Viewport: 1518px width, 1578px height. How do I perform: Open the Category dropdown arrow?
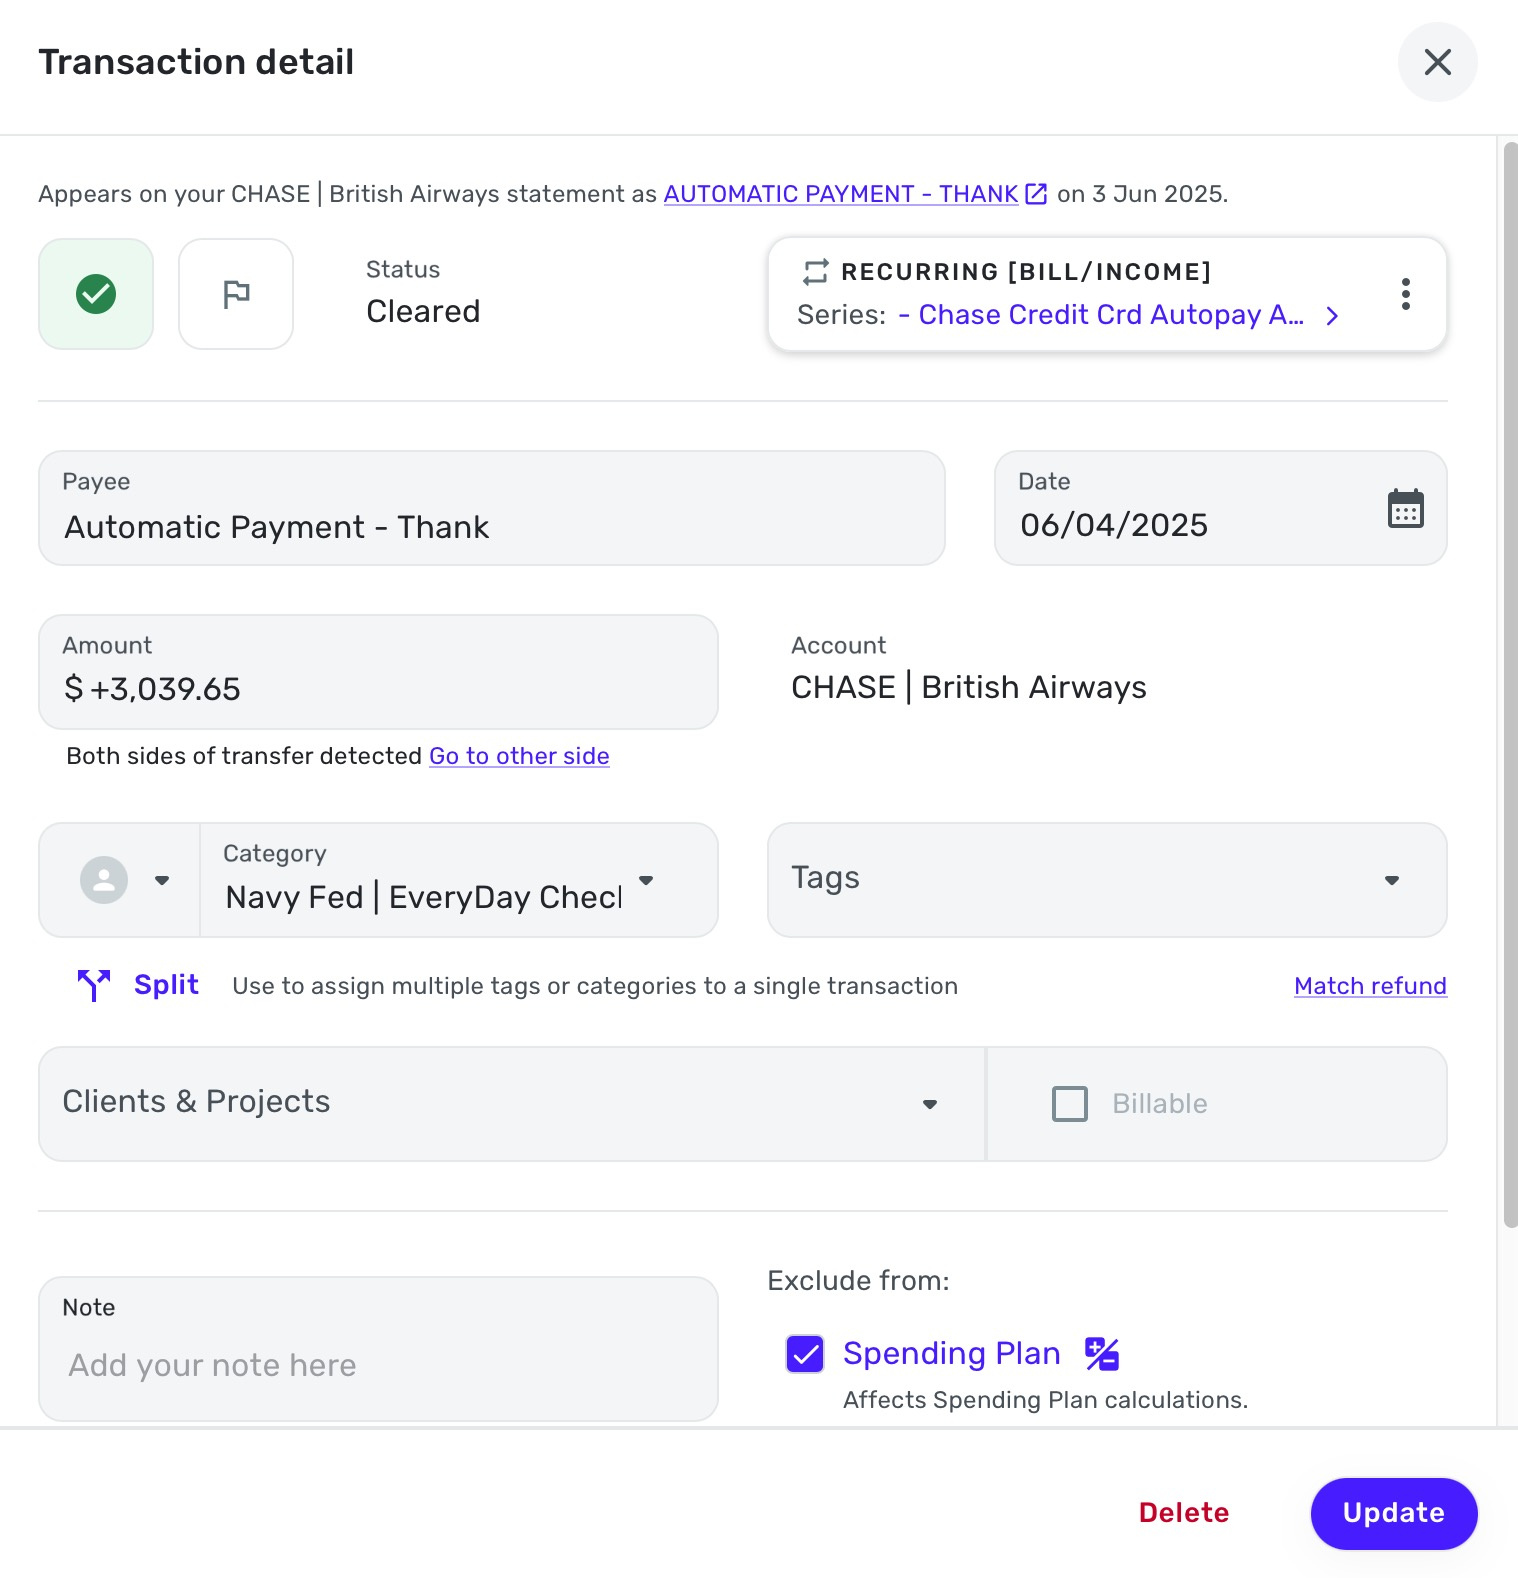[646, 880]
